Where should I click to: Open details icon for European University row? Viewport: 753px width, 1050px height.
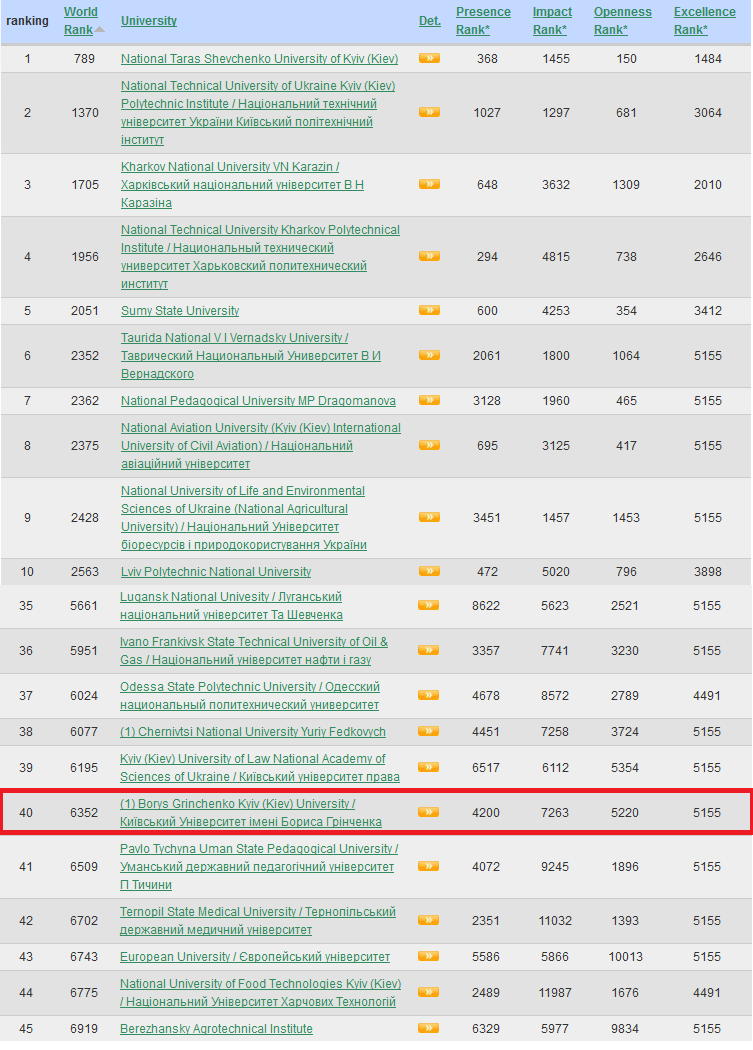(x=429, y=956)
